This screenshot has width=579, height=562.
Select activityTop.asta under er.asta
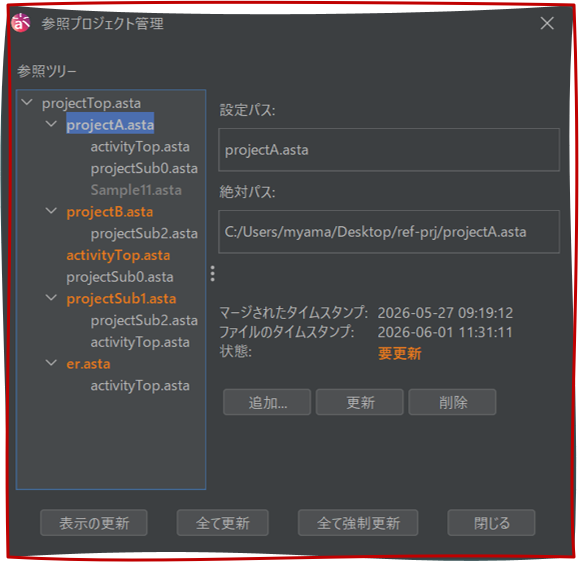coord(140,386)
